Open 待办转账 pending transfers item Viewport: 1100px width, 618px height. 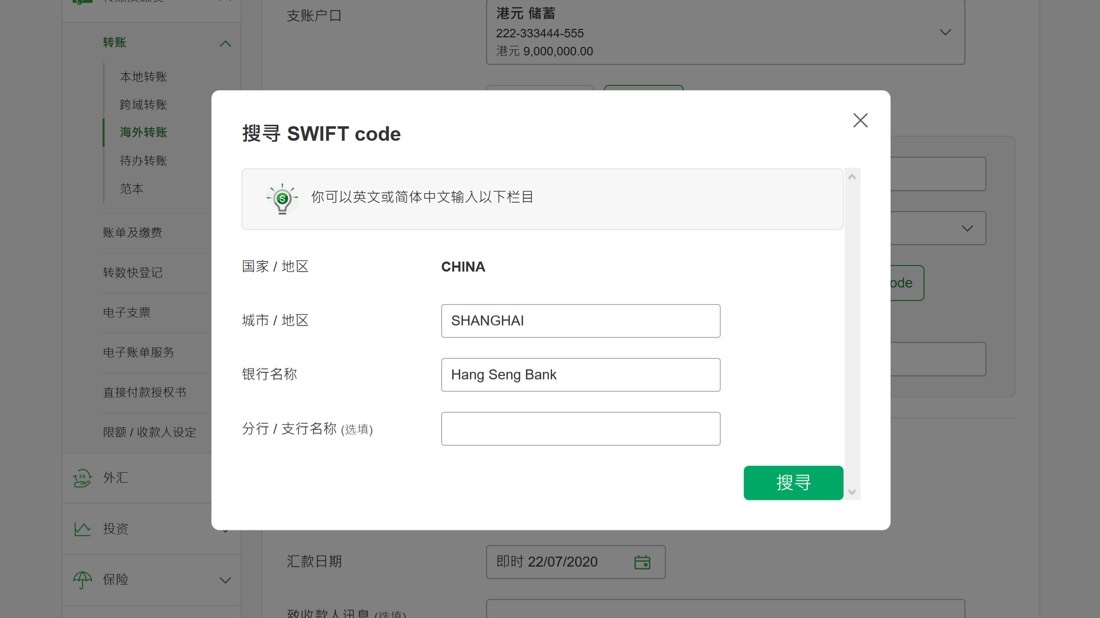pyautogui.click(x=143, y=161)
